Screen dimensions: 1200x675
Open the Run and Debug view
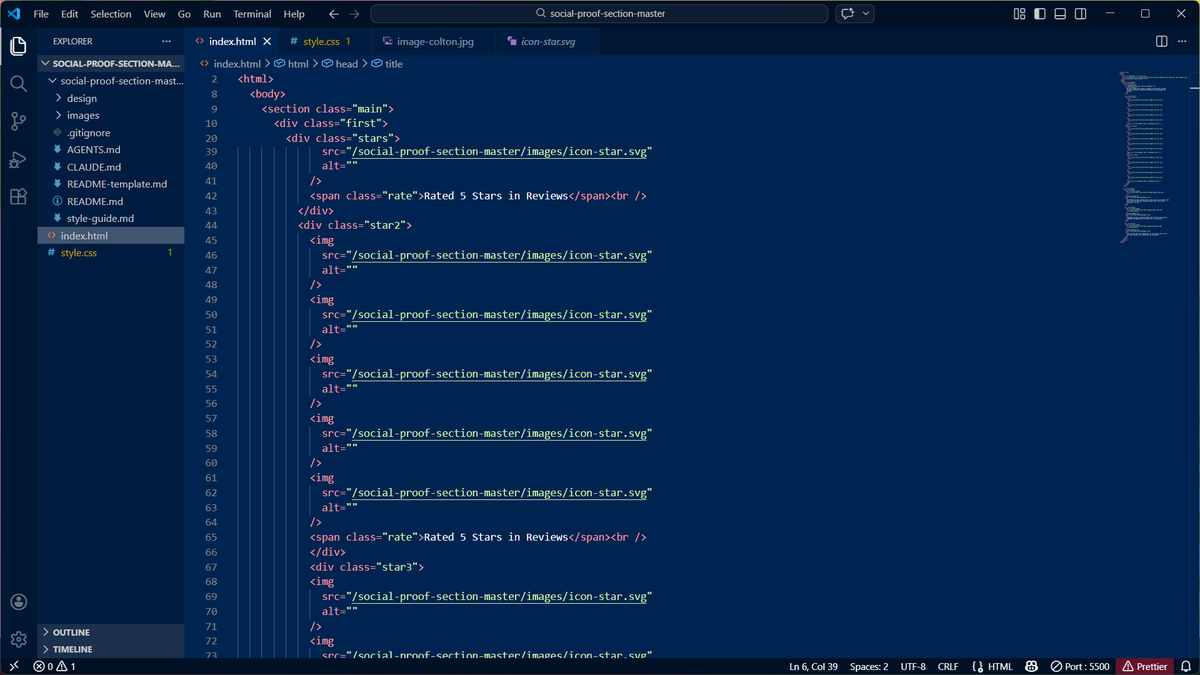(x=18, y=159)
